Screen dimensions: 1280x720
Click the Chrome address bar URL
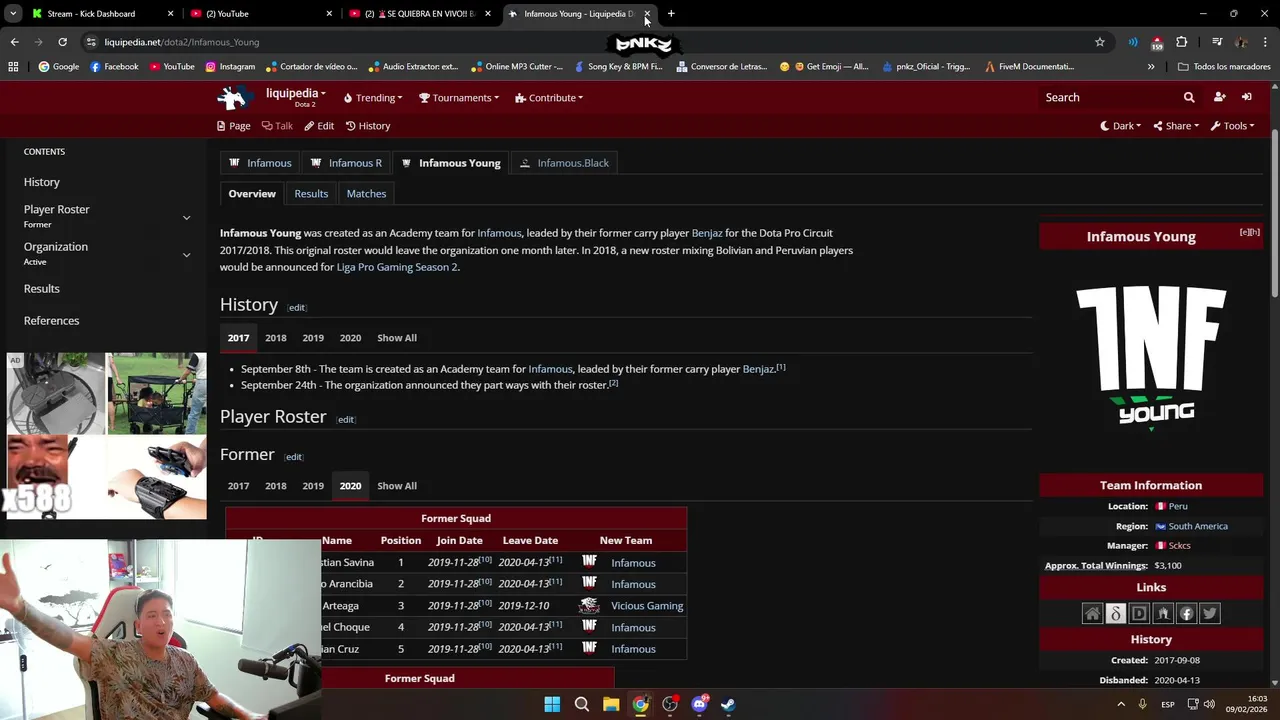point(181,42)
